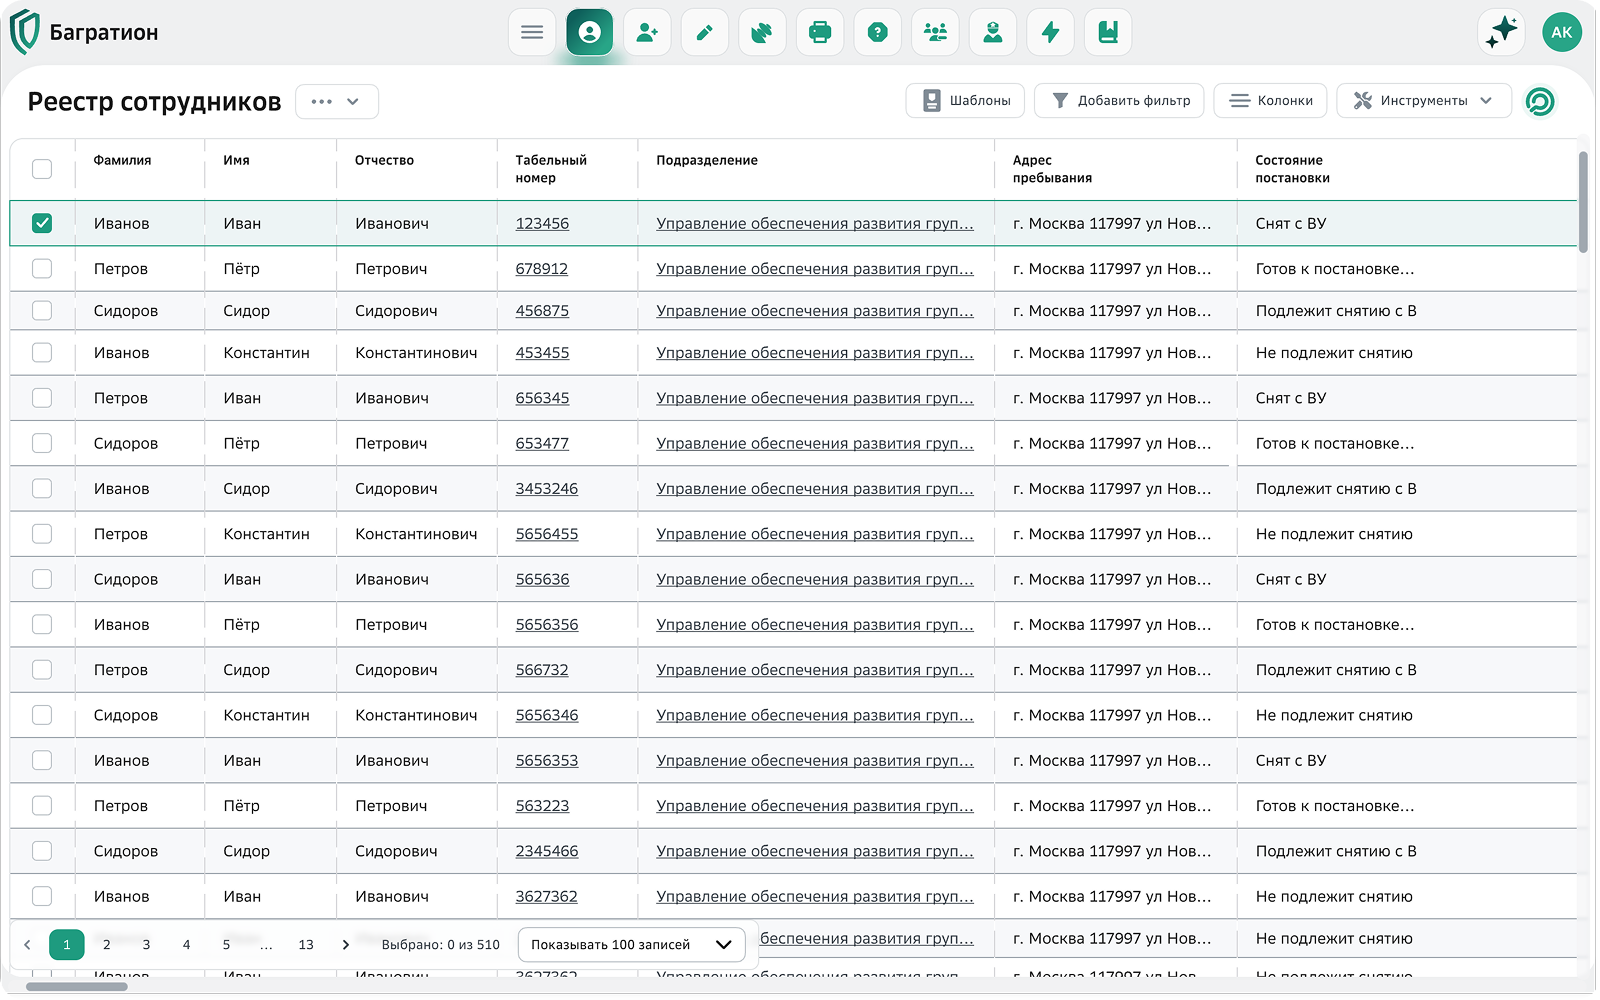
Task: Expand the Инструменты dropdown
Action: (x=1423, y=101)
